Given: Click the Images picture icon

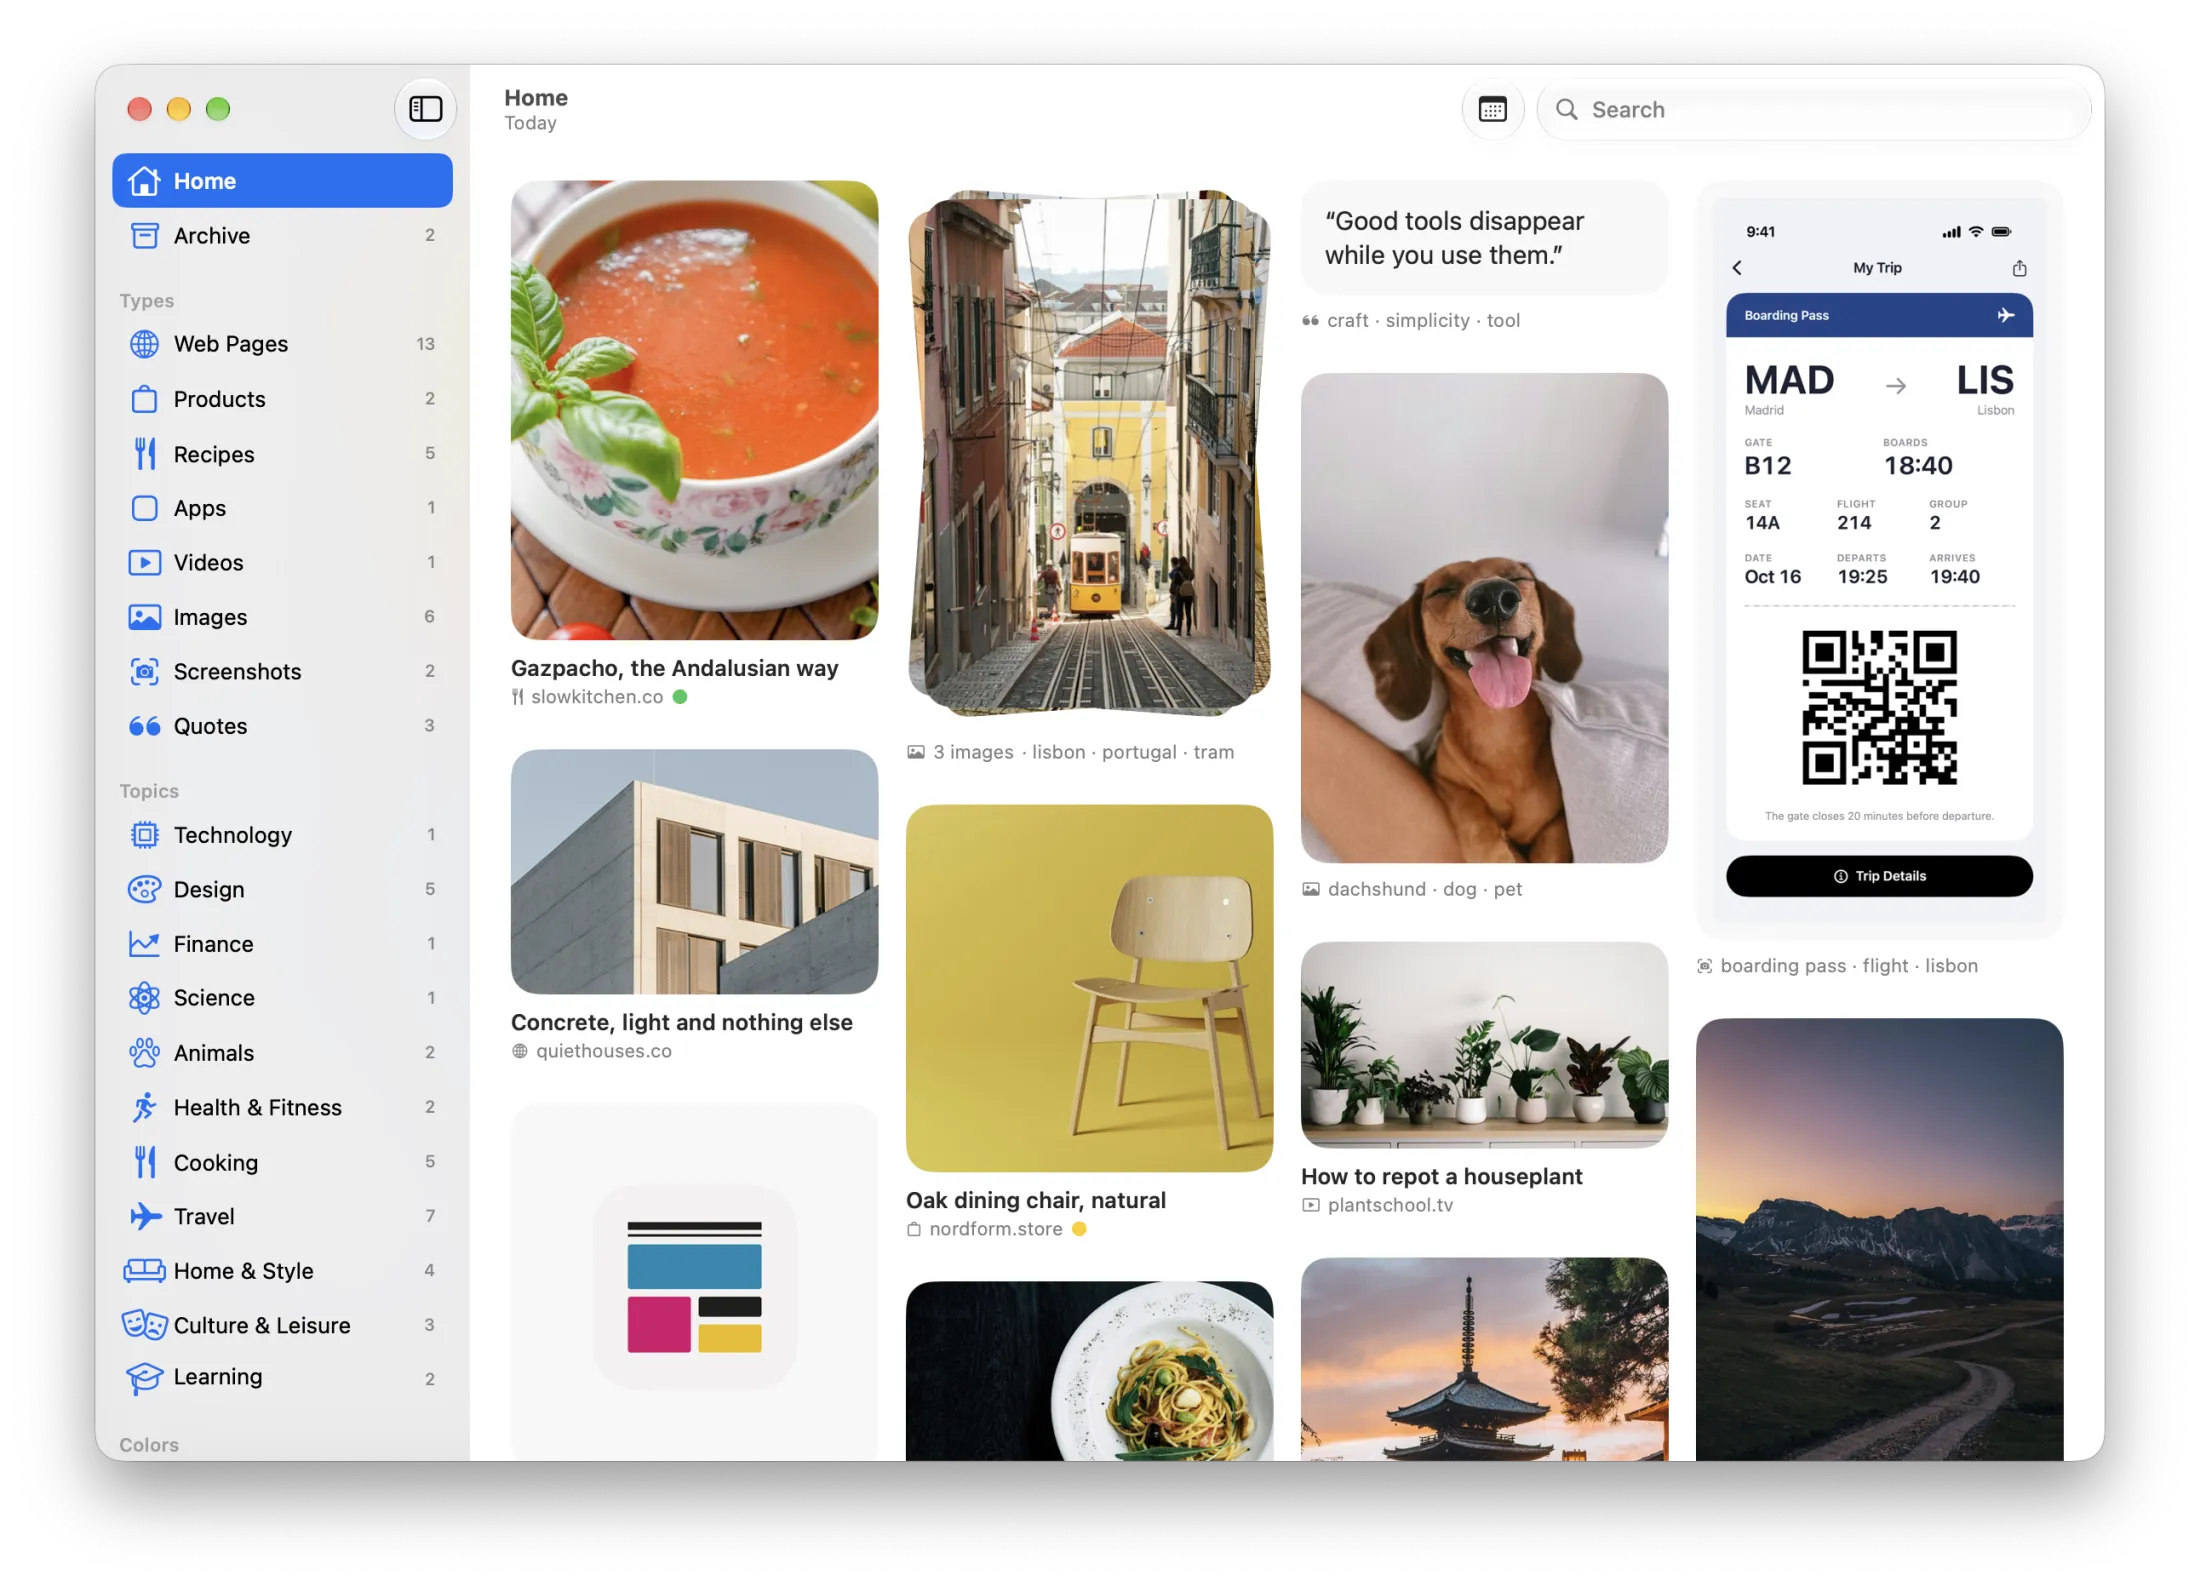Looking at the screenshot, I should click(144, 617).
